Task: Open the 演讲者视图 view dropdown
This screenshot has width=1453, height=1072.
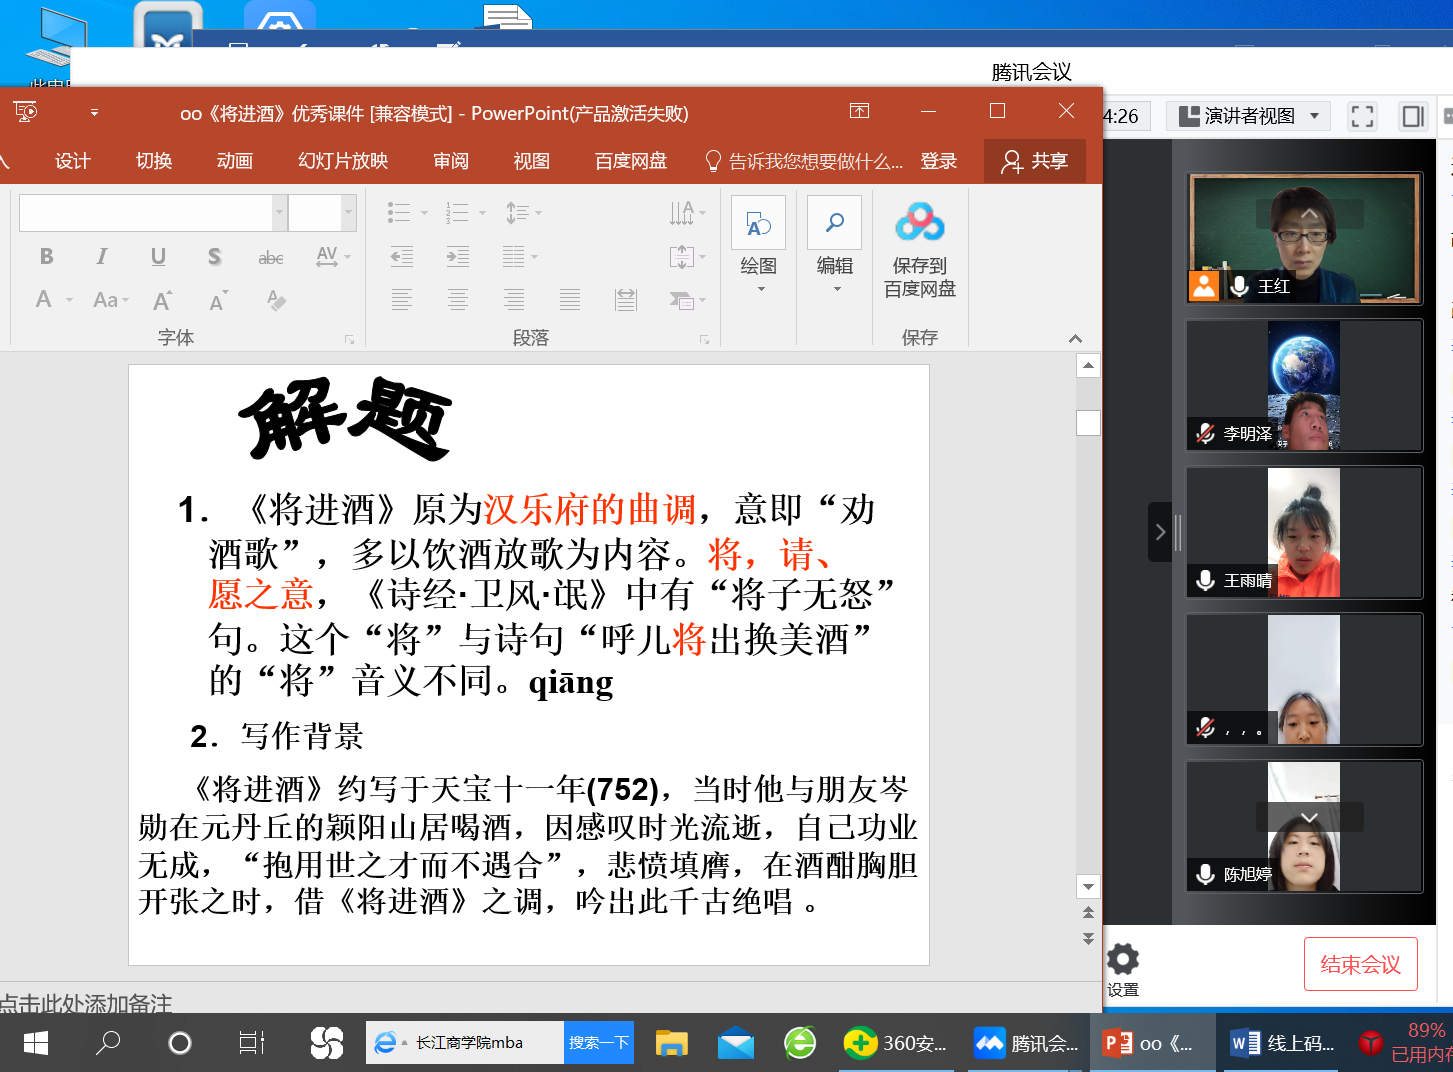Action: click(1248, 115)
